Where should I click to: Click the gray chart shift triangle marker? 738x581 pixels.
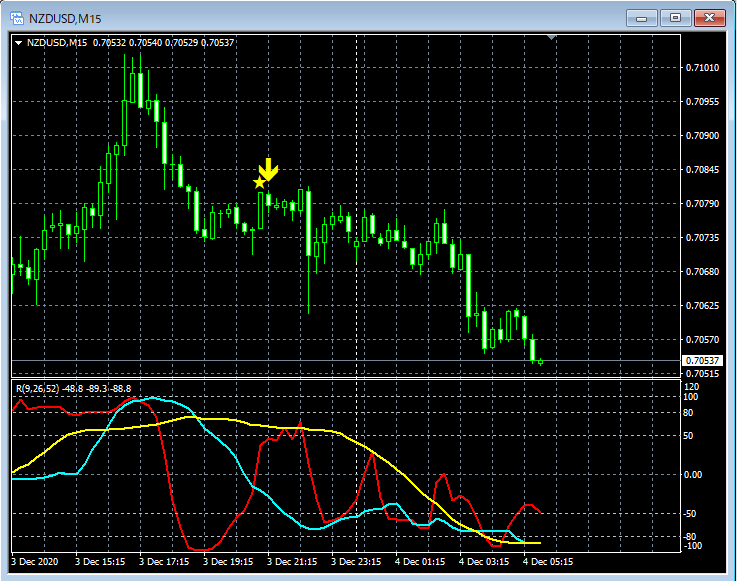pyautogui.click(x=551, y=38)
